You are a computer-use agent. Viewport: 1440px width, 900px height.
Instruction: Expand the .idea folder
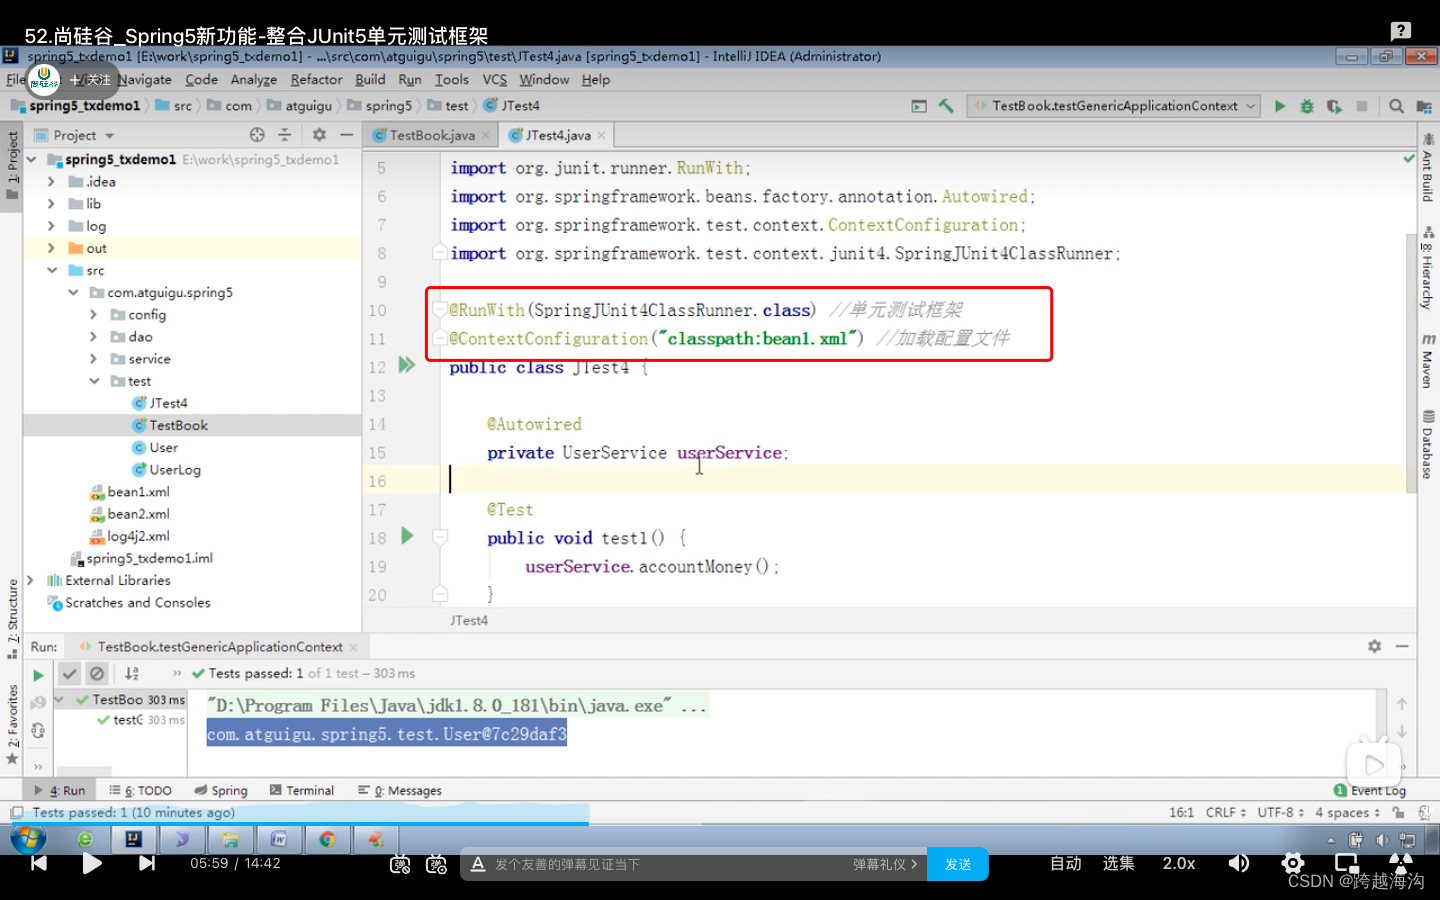click(x=51, y=182)
